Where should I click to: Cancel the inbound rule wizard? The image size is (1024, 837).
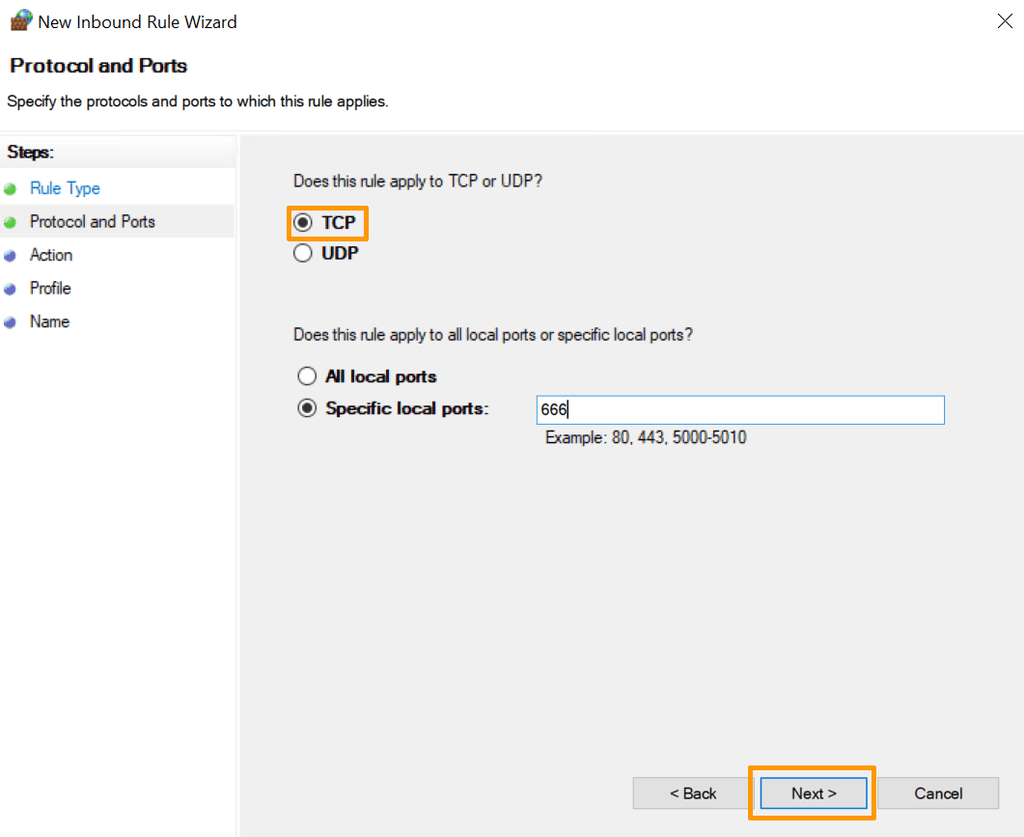point(937,792)
